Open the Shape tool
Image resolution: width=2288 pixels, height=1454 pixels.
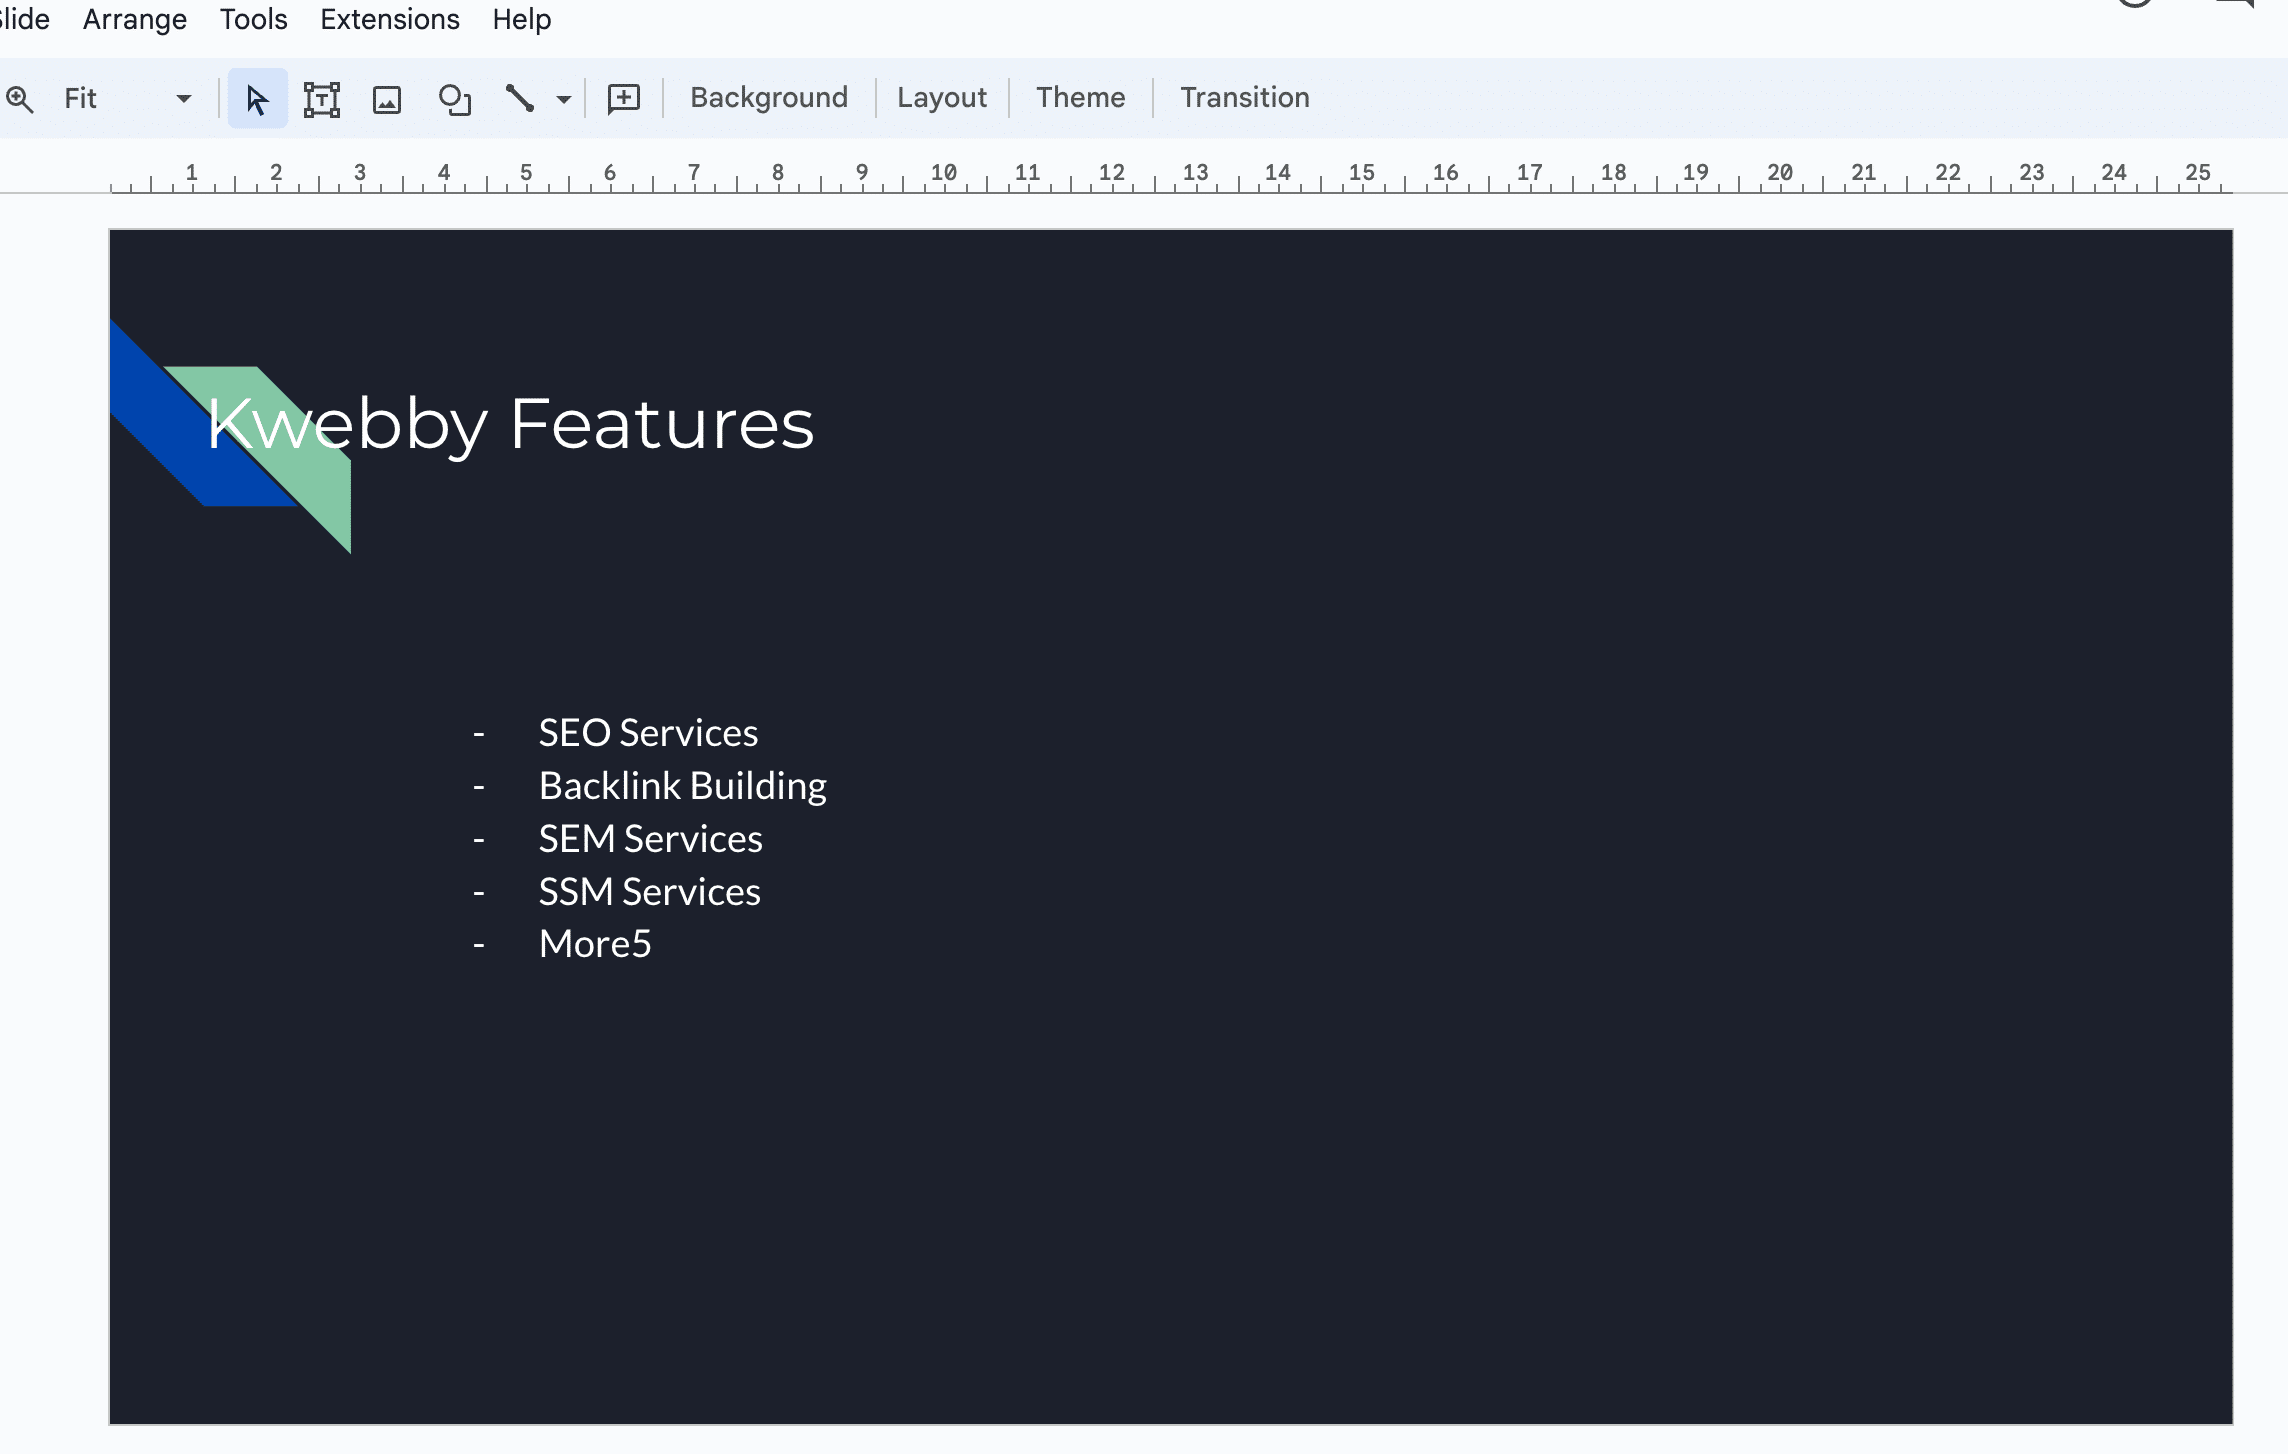[455, 99]
